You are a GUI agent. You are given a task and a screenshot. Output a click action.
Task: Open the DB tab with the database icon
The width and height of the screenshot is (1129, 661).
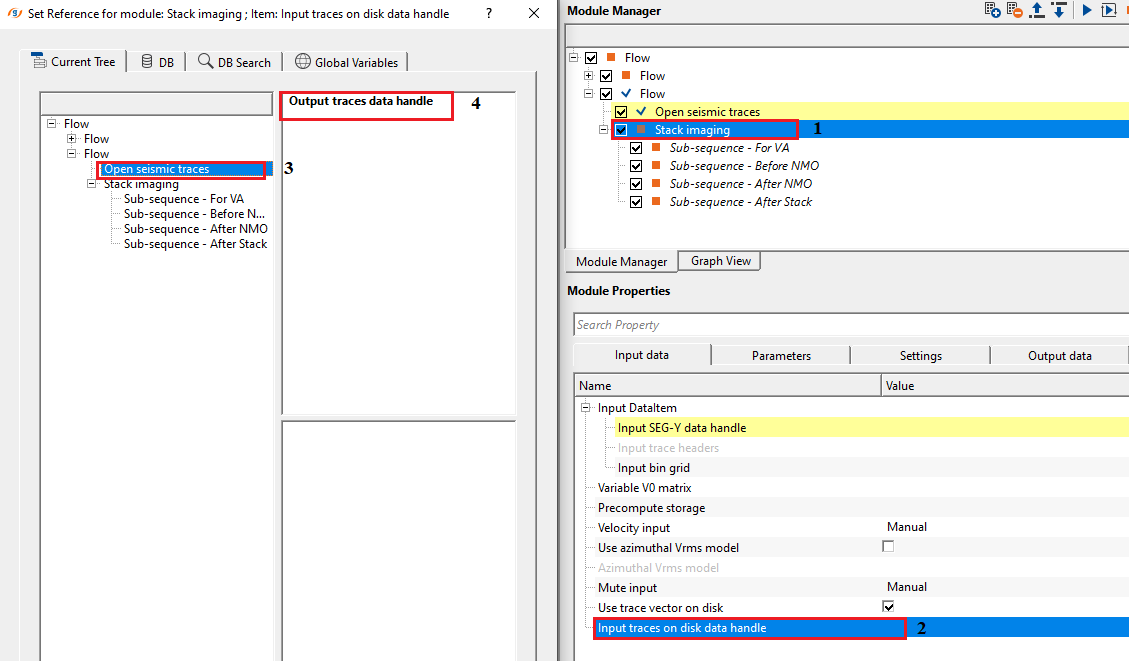tap(157, 62)
